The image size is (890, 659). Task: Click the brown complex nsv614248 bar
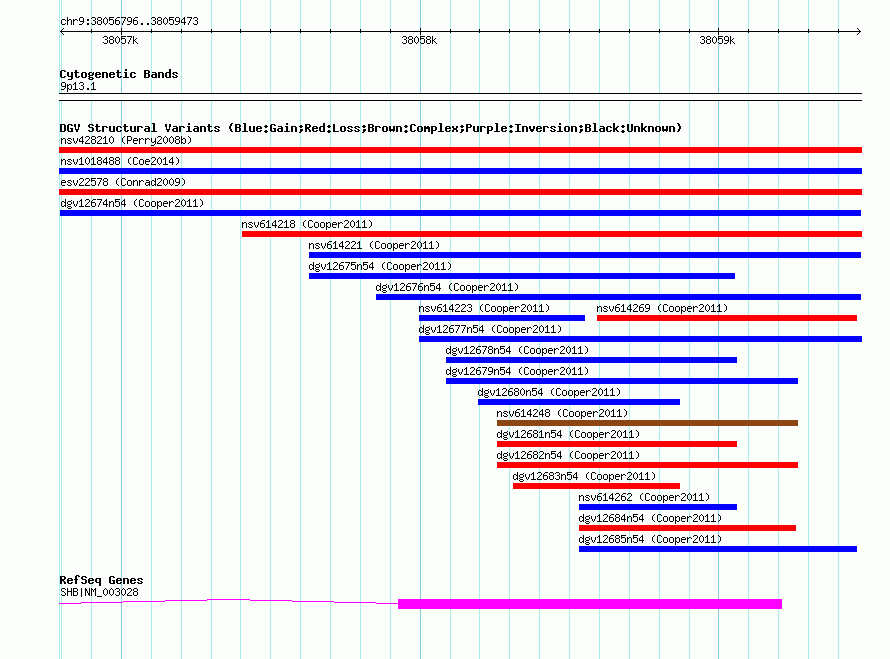coord(647,423)
